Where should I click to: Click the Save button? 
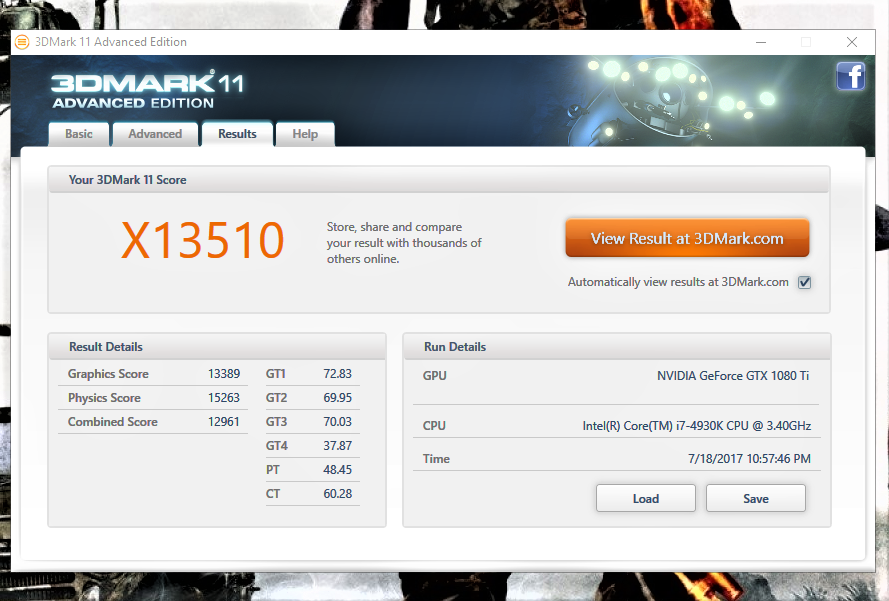click(756, 498)
